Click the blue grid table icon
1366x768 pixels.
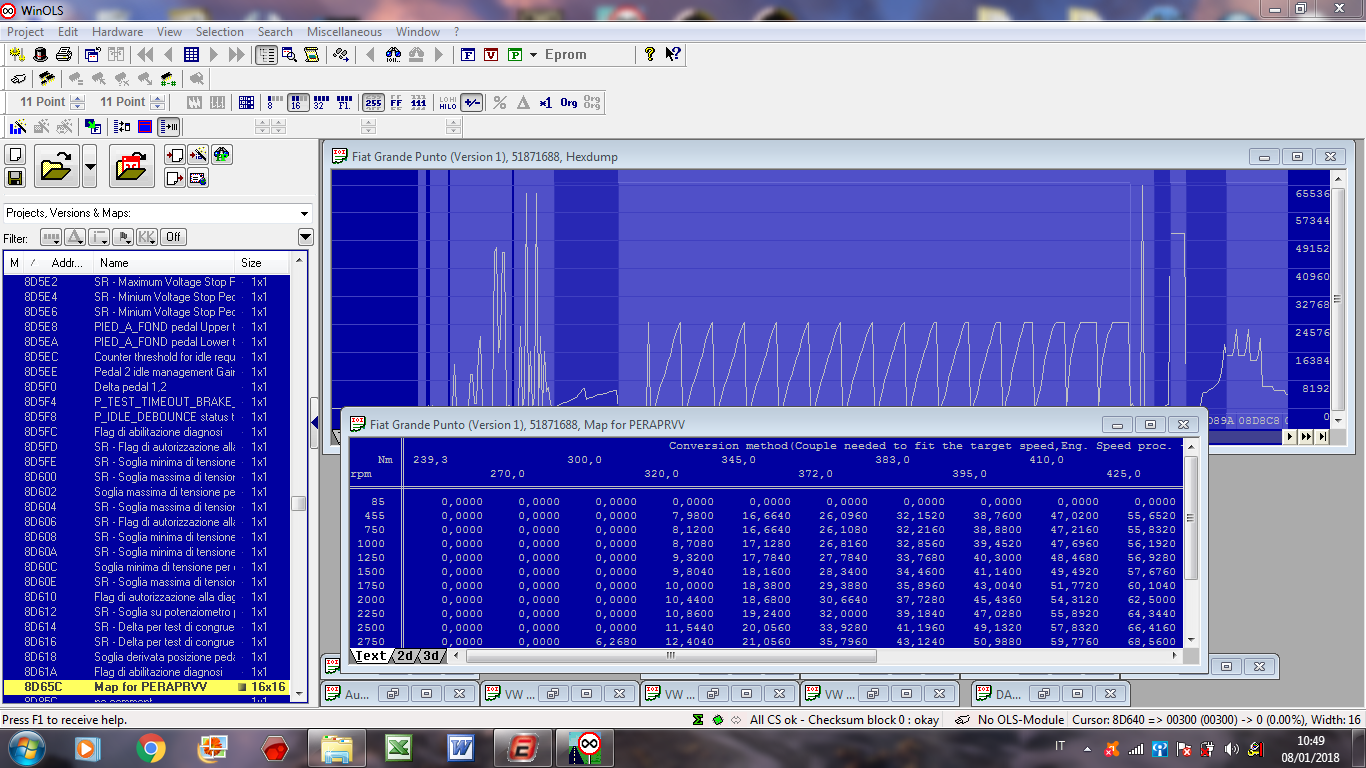pos(191,55)
